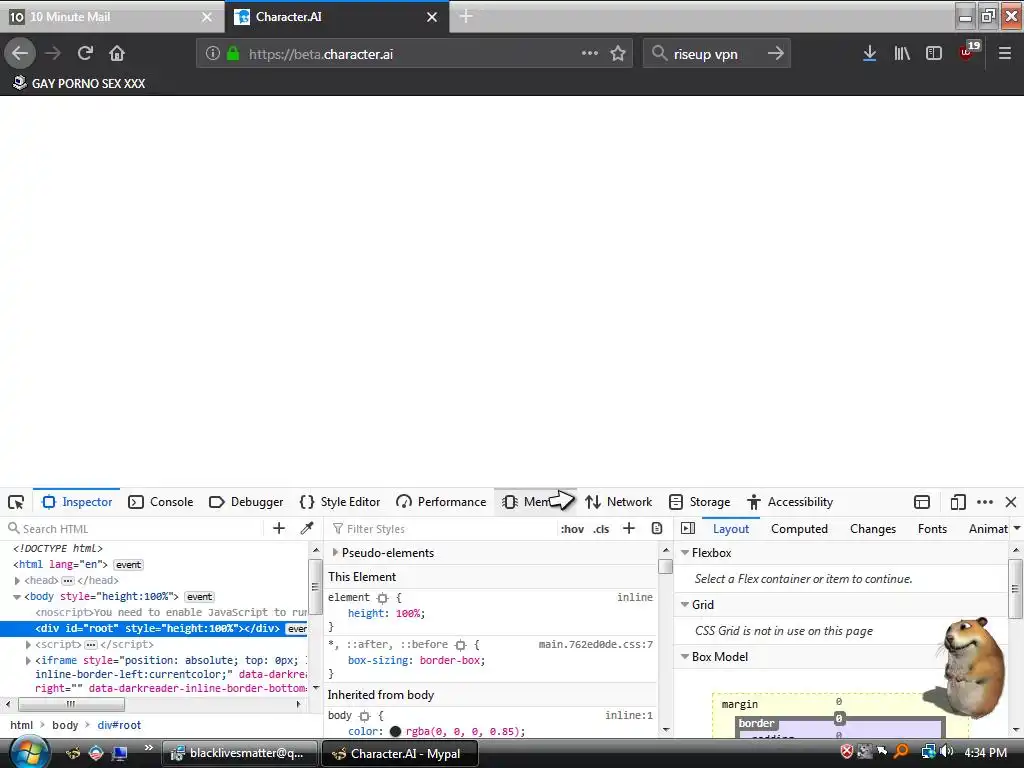Open the rgba color swatch for body color
Viewport: 1024px width, 768px height.
click(x=395, y=731)
